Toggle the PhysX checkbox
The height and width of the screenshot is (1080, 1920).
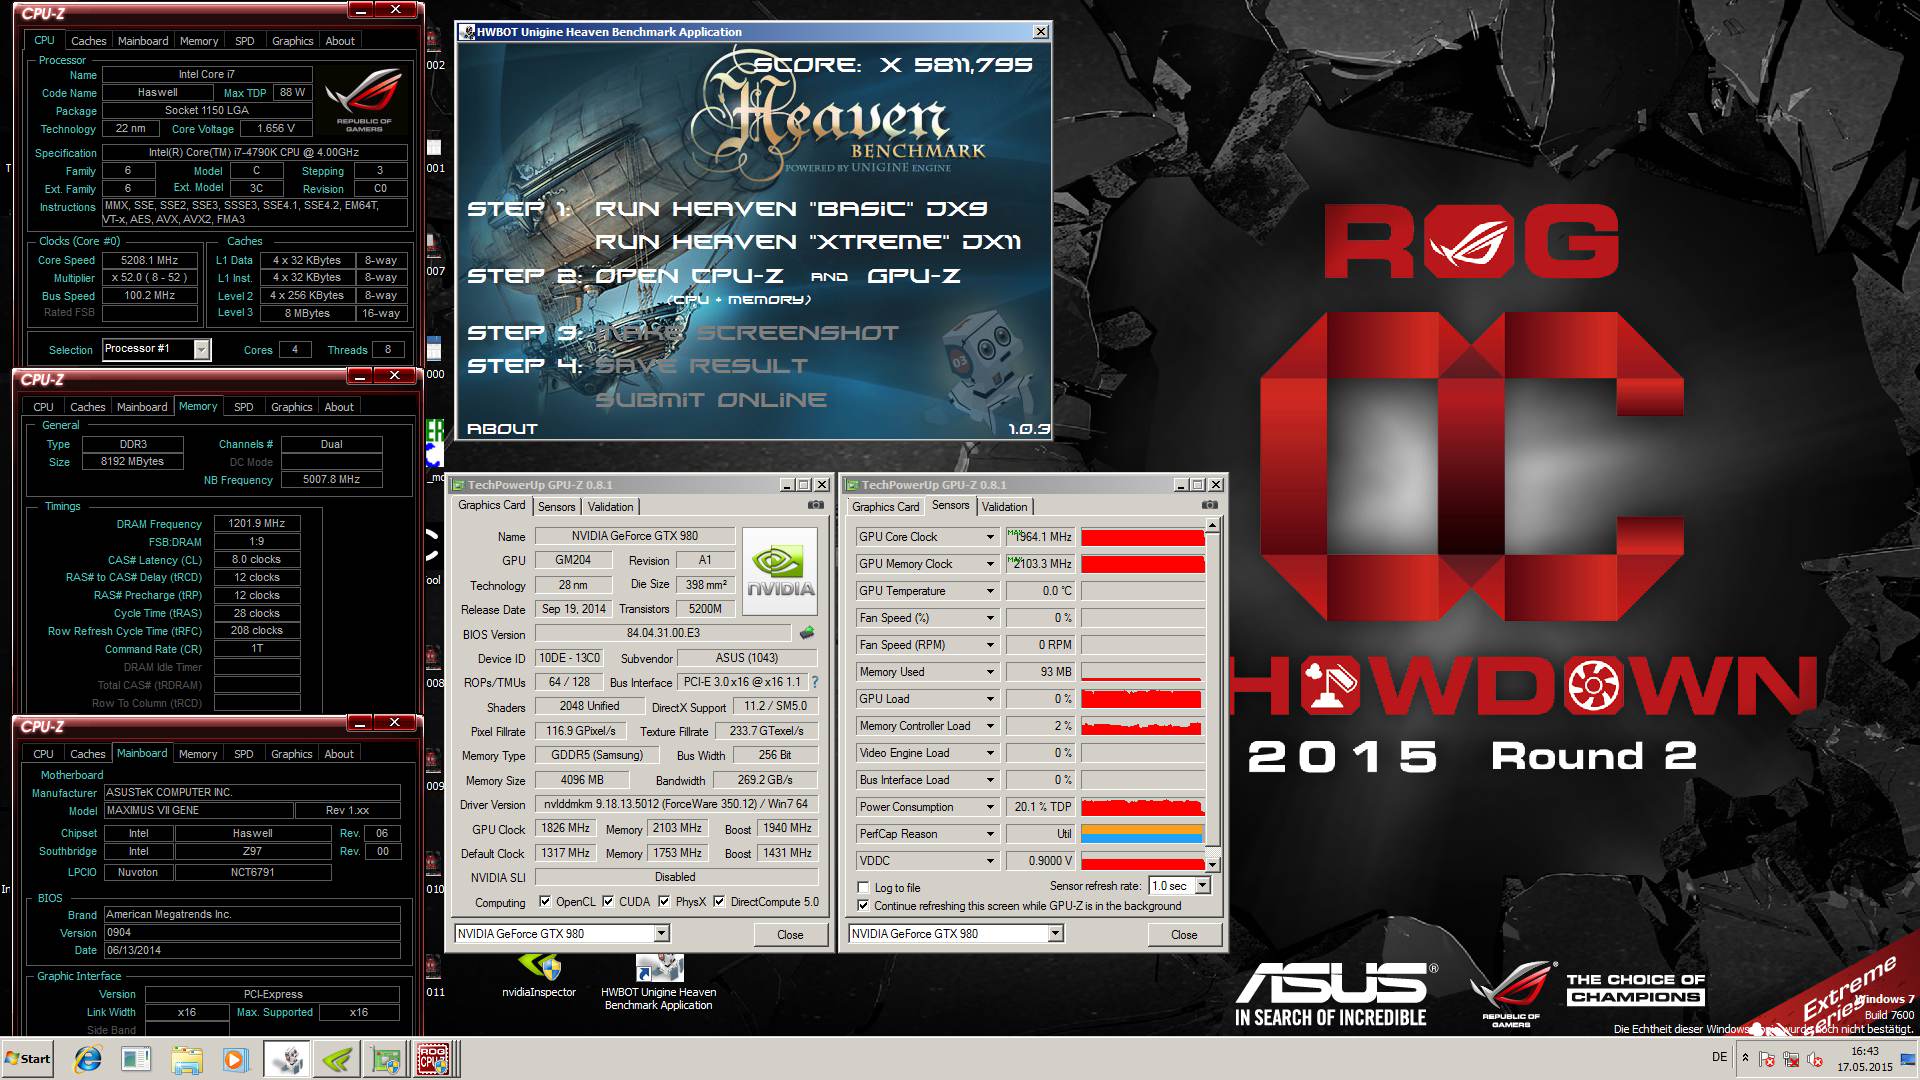[x=664, y=901]
